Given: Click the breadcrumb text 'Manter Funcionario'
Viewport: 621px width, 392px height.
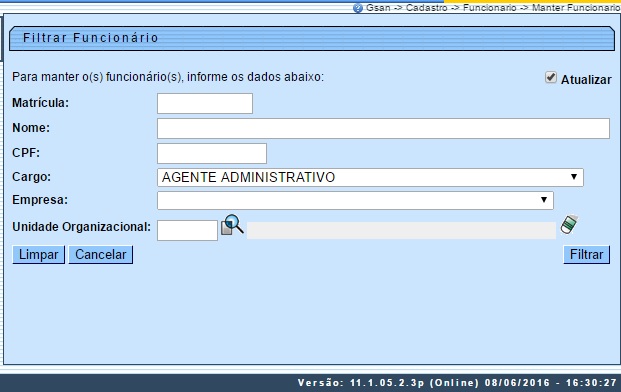Looking at the screenshot, I should (576, 8).
